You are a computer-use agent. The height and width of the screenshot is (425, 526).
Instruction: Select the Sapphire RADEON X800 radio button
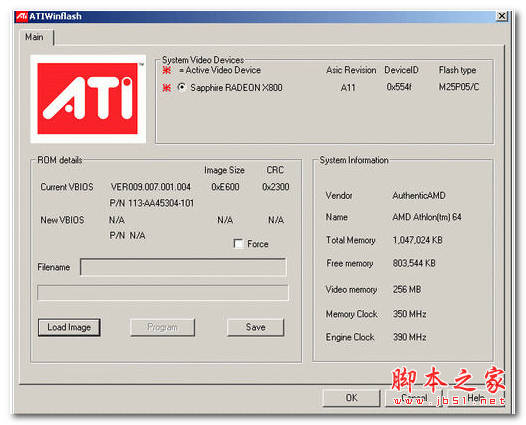click(x=181, y=87)
